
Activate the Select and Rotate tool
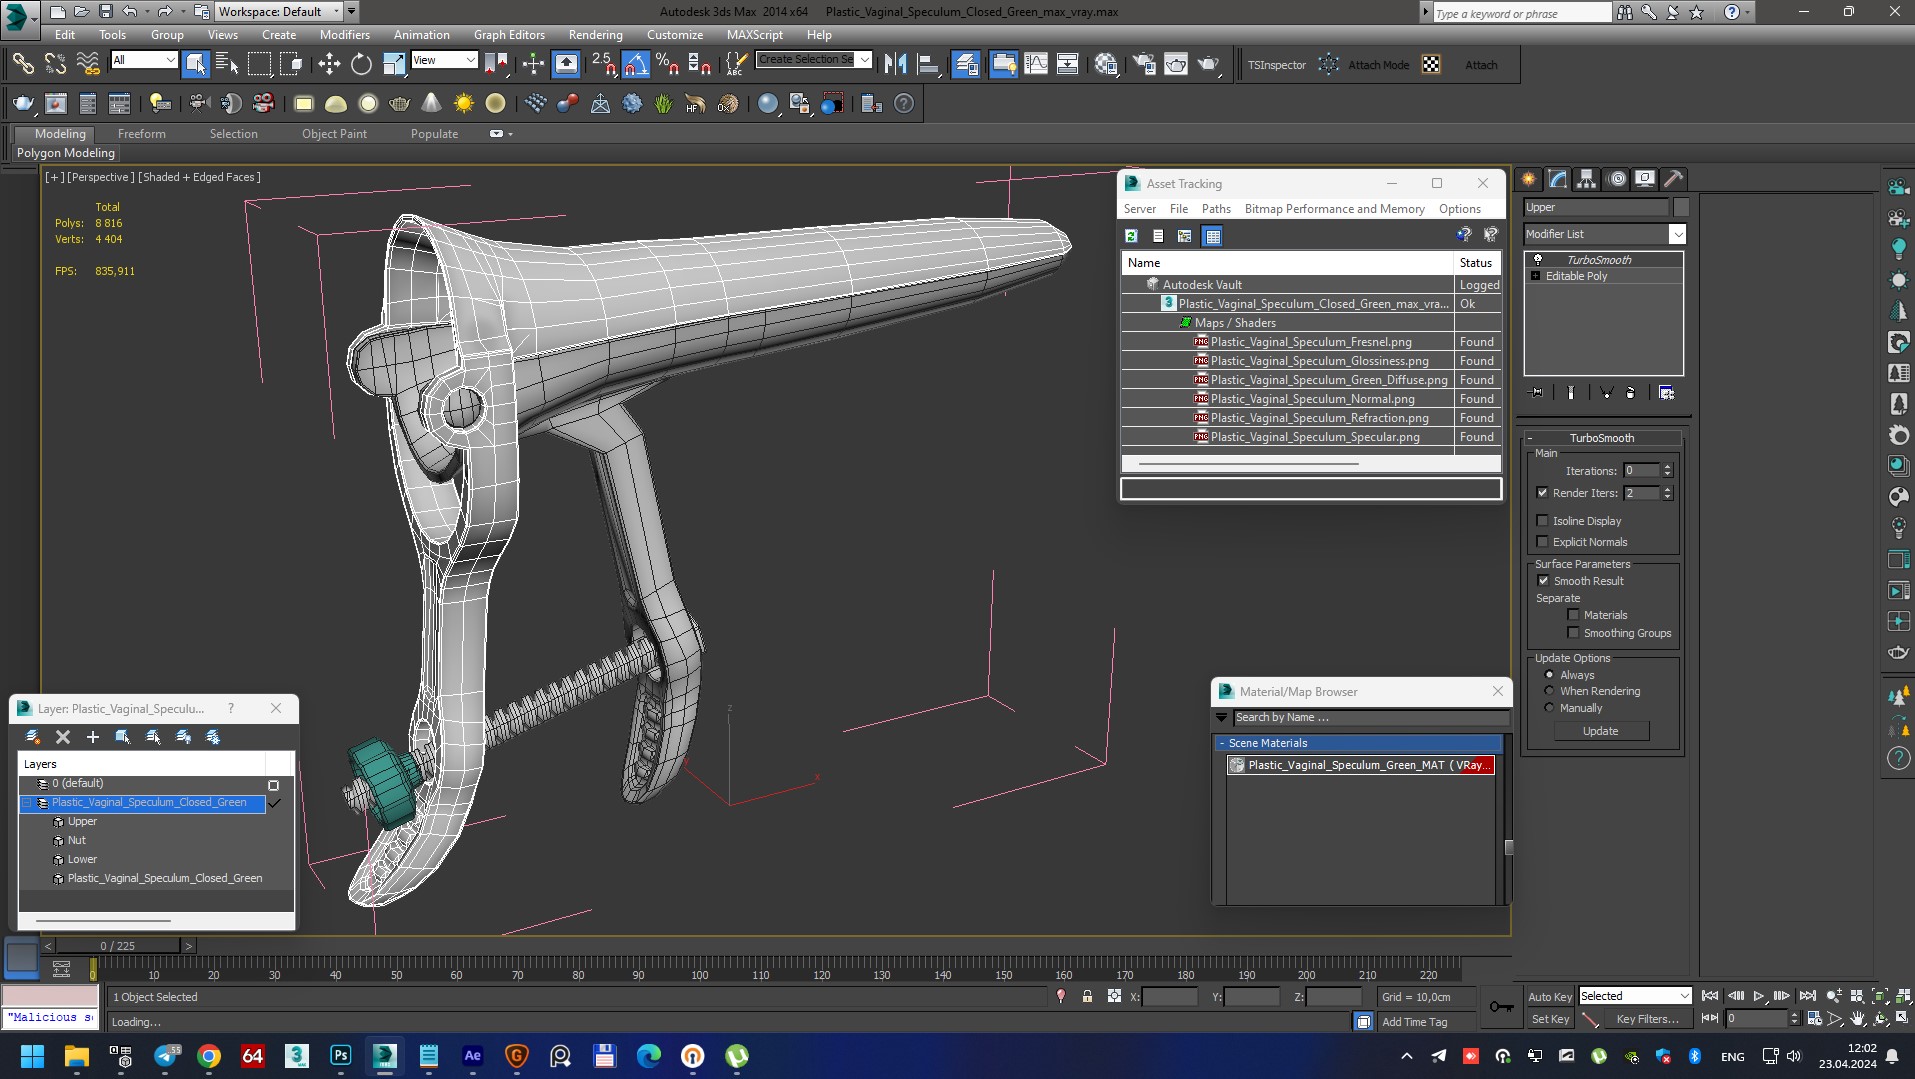coord(361,65)
